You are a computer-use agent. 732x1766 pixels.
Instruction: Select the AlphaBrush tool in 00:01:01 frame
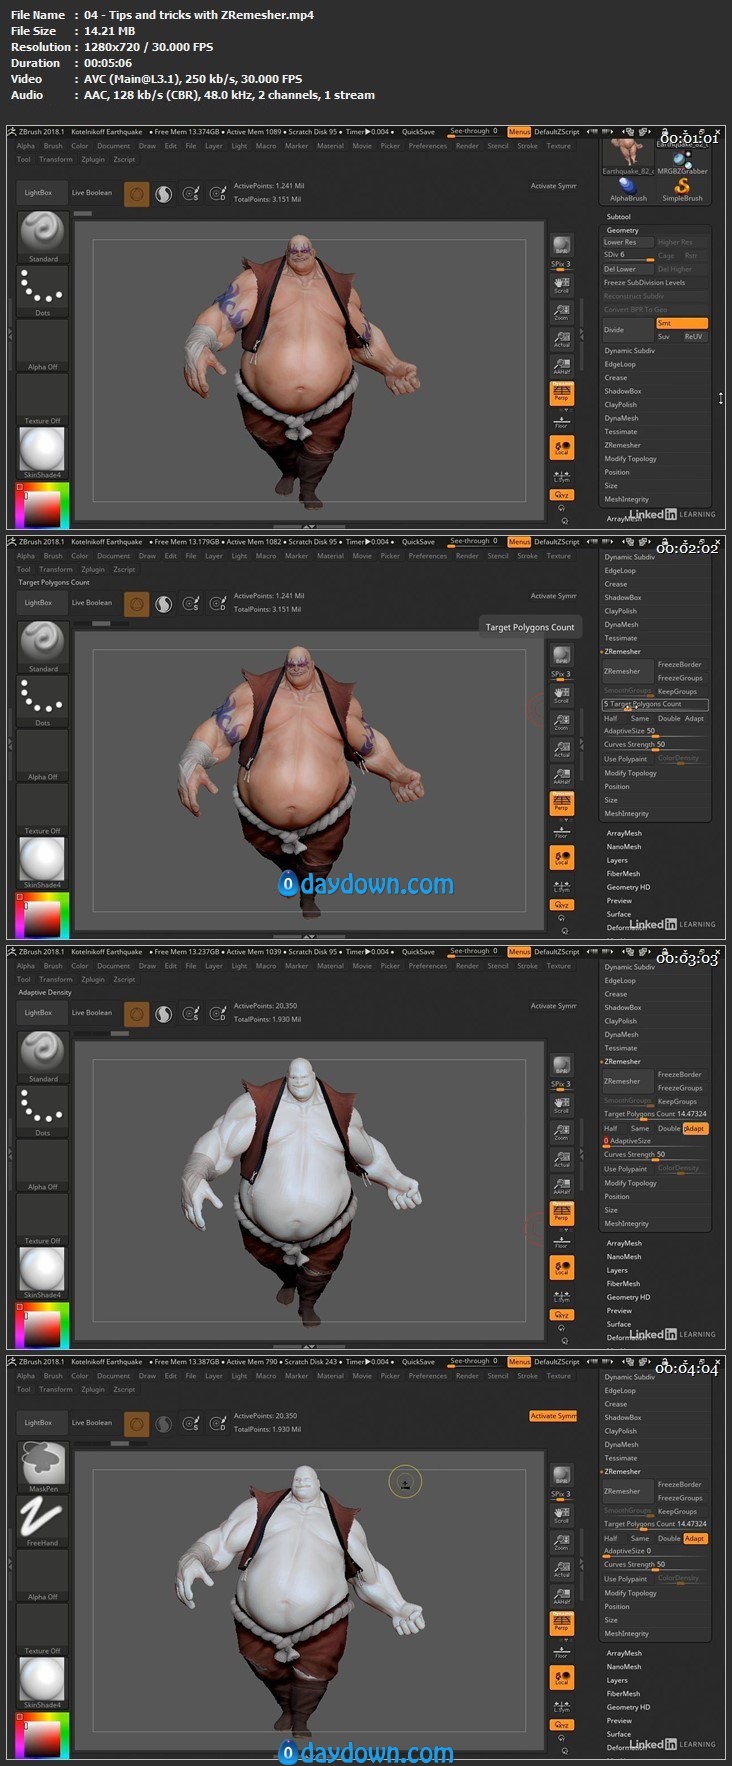[628, 188]
